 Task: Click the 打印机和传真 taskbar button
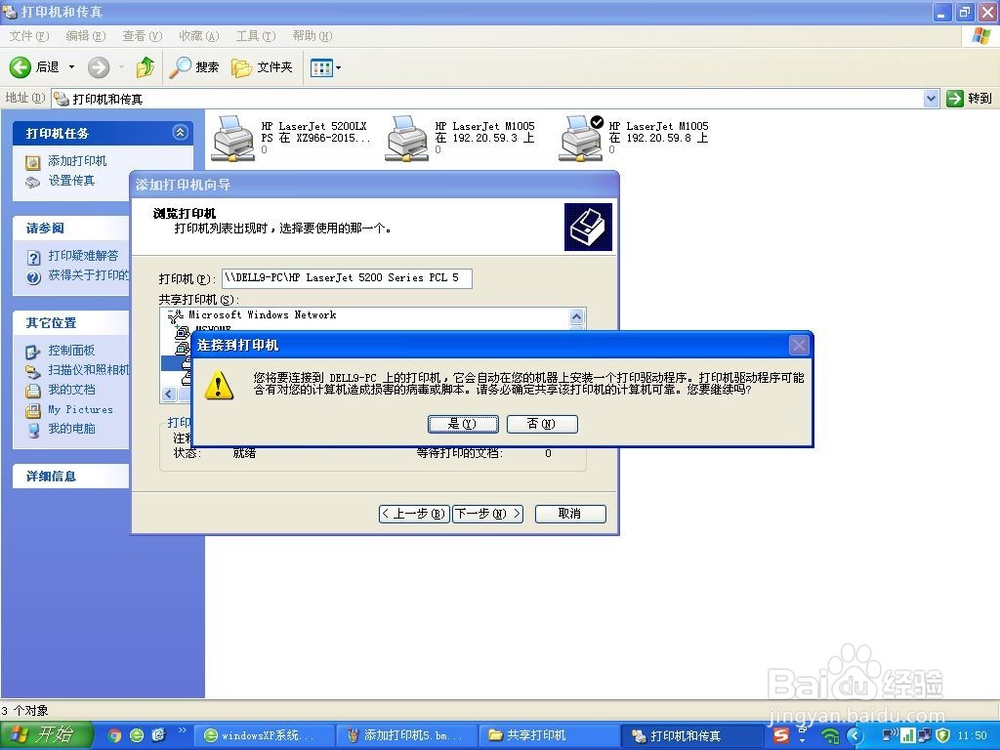(692, 735)
